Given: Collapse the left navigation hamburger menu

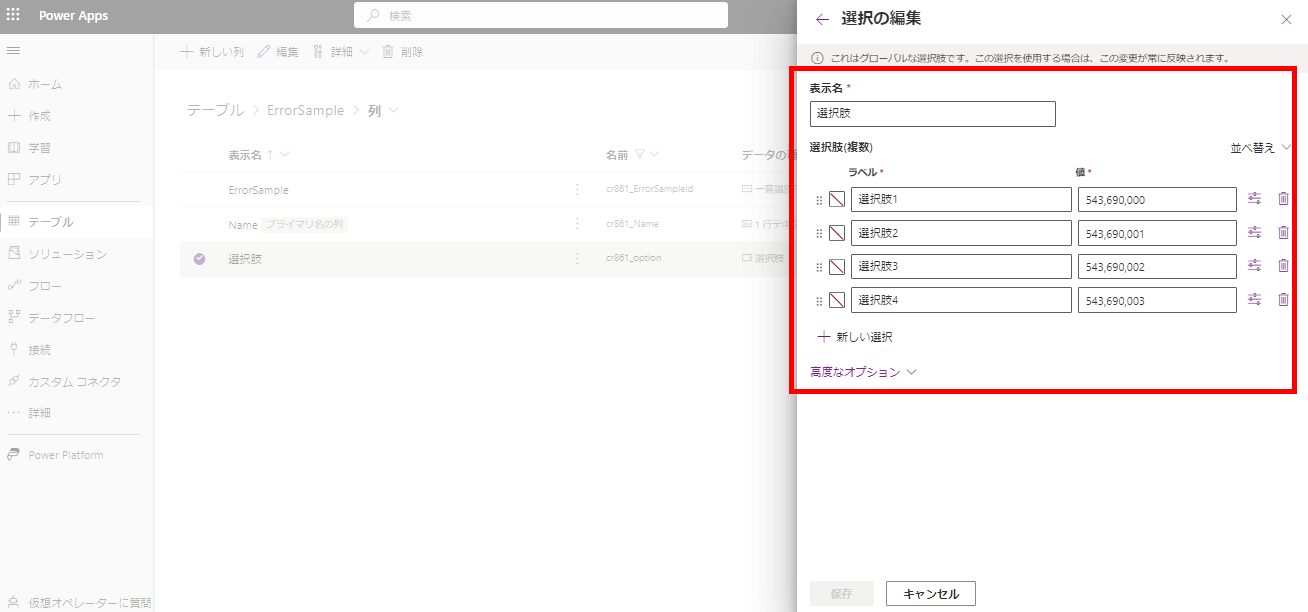Looking at the screenshot, I should pyautogui.click(x=14, y=50).
